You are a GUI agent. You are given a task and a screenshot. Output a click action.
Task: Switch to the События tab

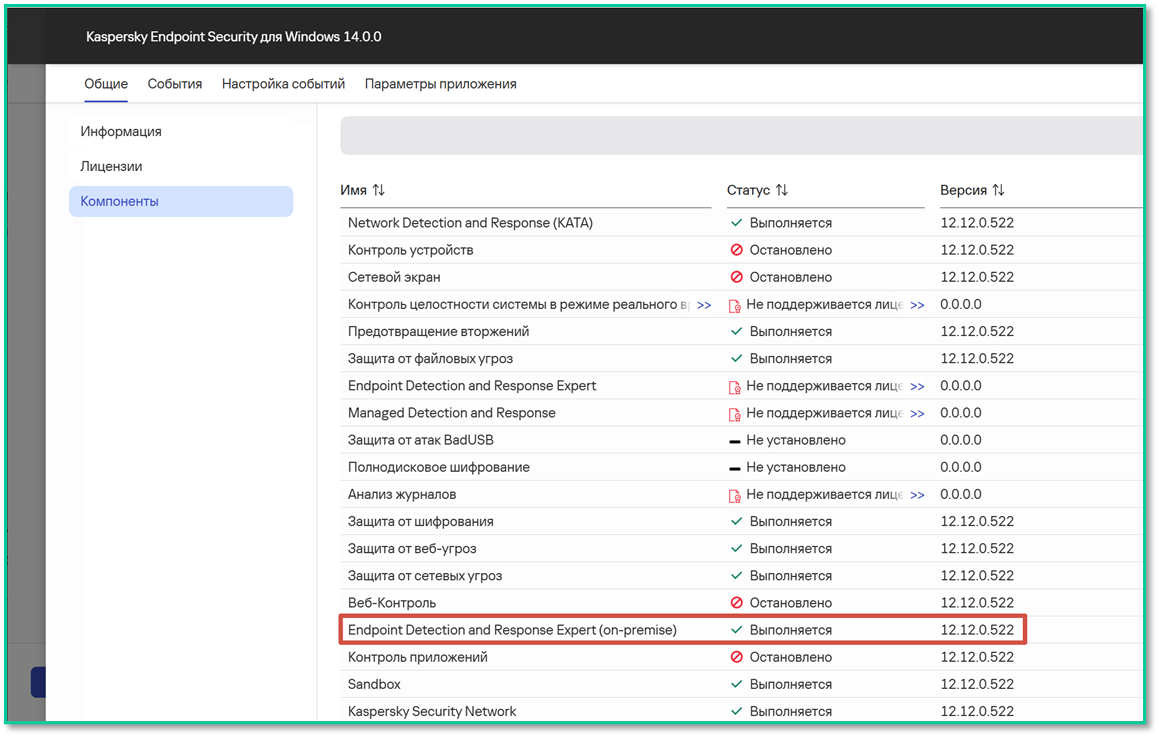click(174, 84)
